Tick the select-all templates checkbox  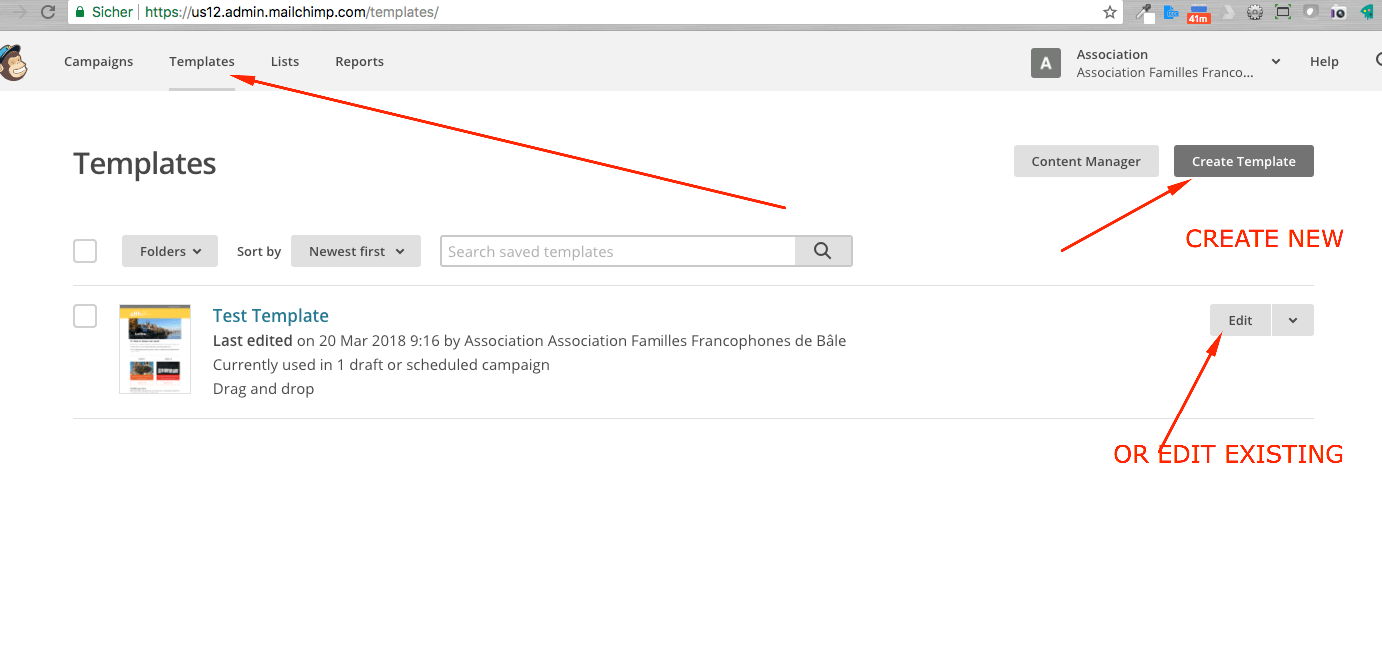(x=85, y=251)
